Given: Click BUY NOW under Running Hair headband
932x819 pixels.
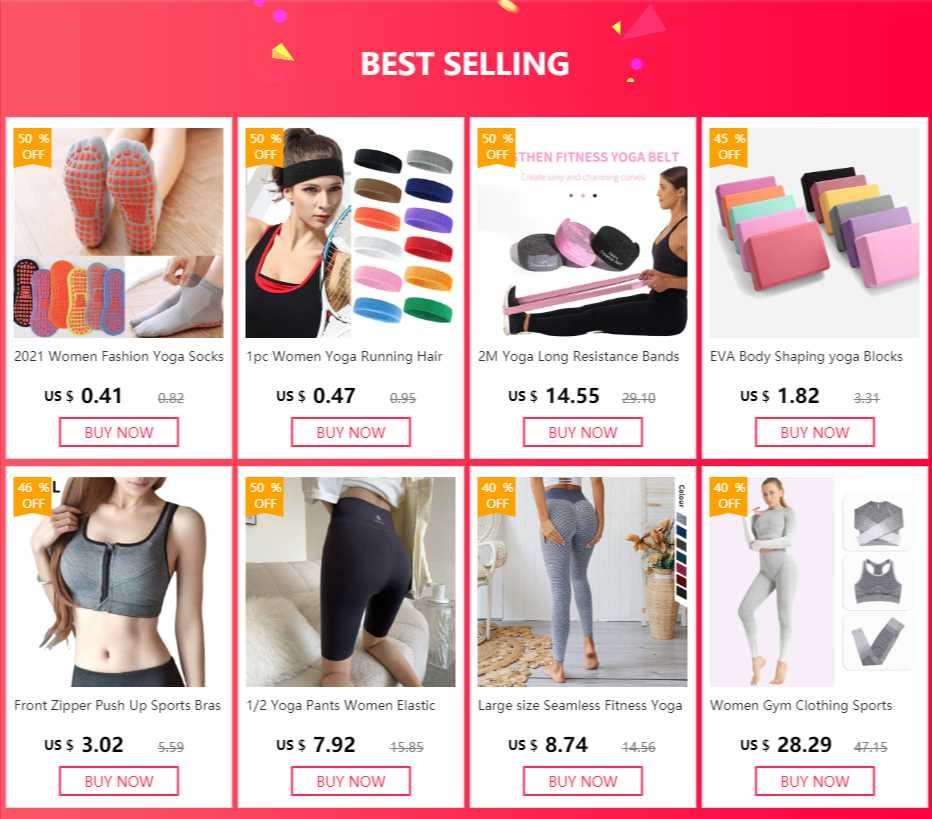Looking at the screenshot, I should pos(351,432).
